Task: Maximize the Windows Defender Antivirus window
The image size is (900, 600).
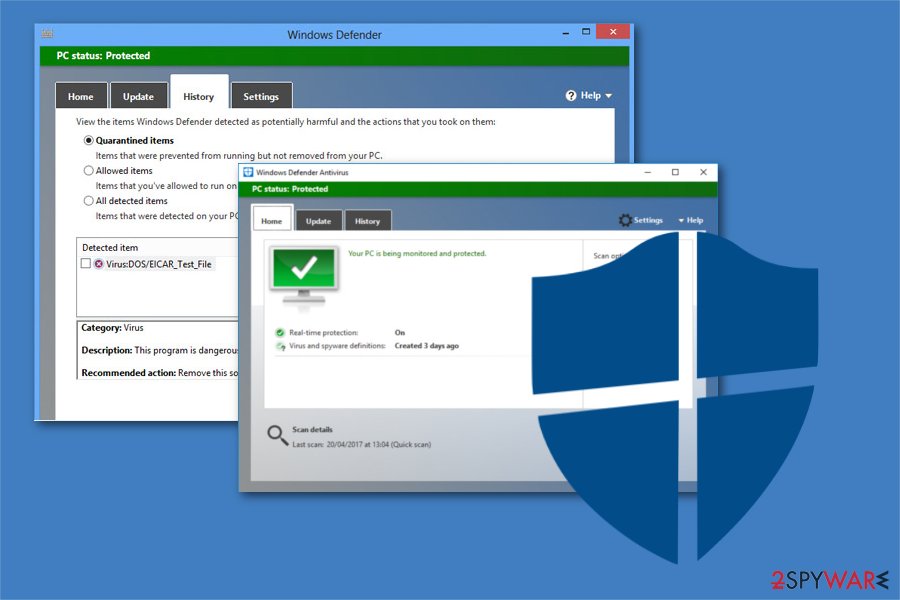Action: tap(676, 172)
